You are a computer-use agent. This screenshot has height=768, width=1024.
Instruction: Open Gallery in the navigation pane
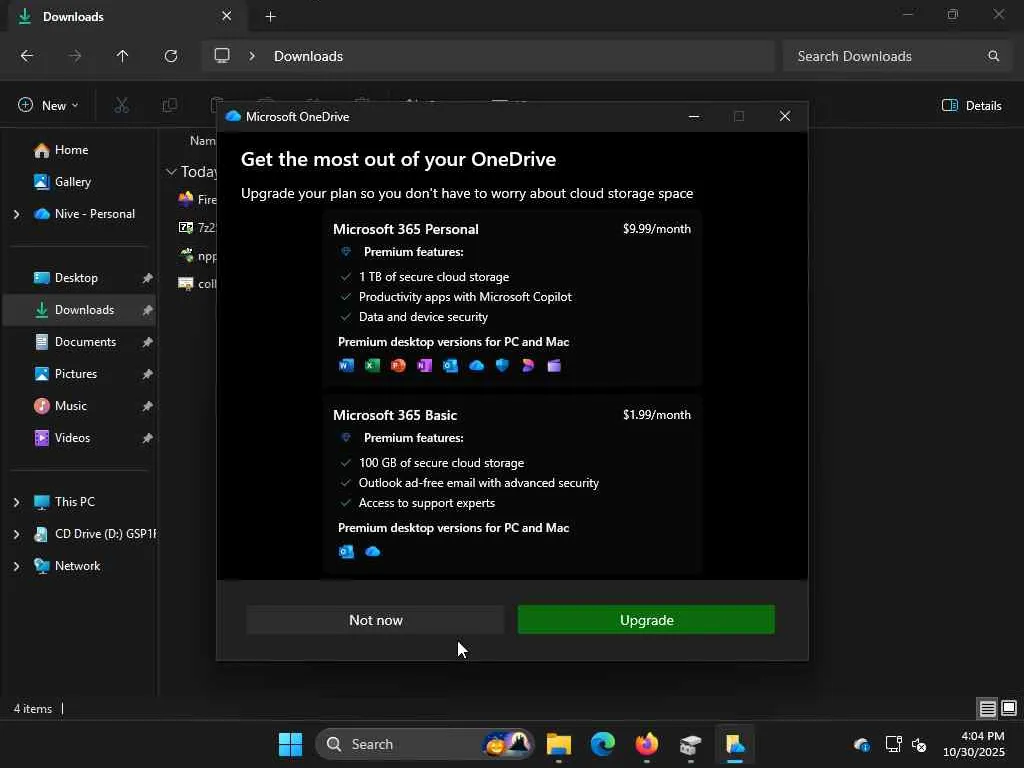pos(72,182)
